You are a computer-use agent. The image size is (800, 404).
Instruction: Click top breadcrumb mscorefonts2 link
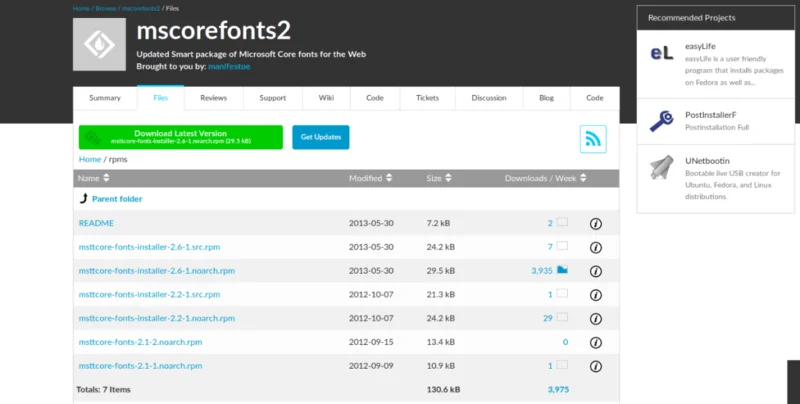pyautogui.click(x=141, y=8)
